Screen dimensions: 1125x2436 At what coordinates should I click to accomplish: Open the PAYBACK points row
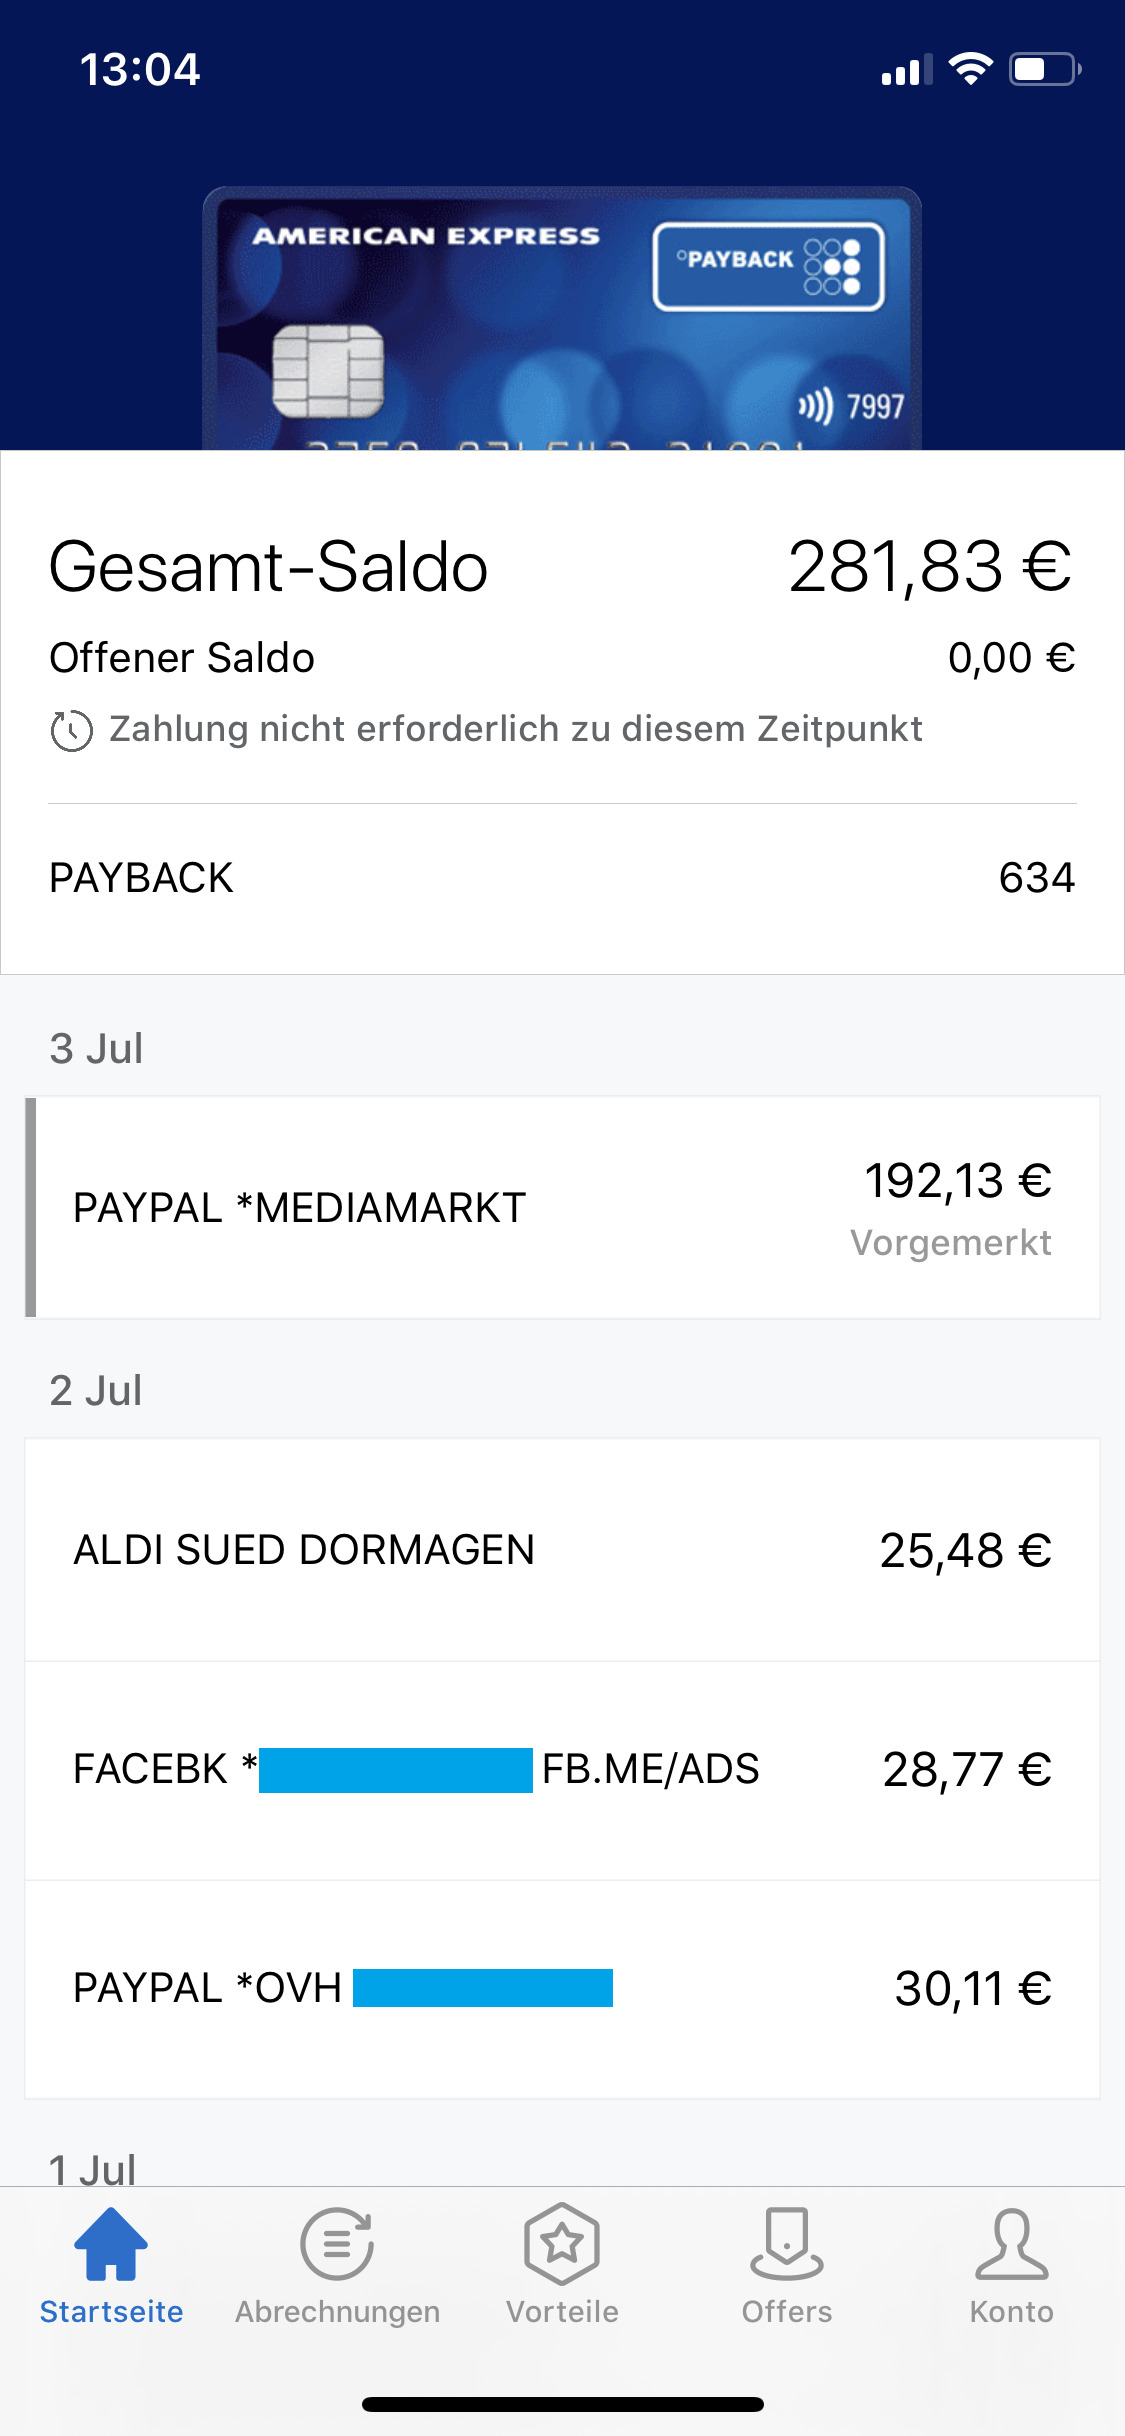tap(562, 878)
